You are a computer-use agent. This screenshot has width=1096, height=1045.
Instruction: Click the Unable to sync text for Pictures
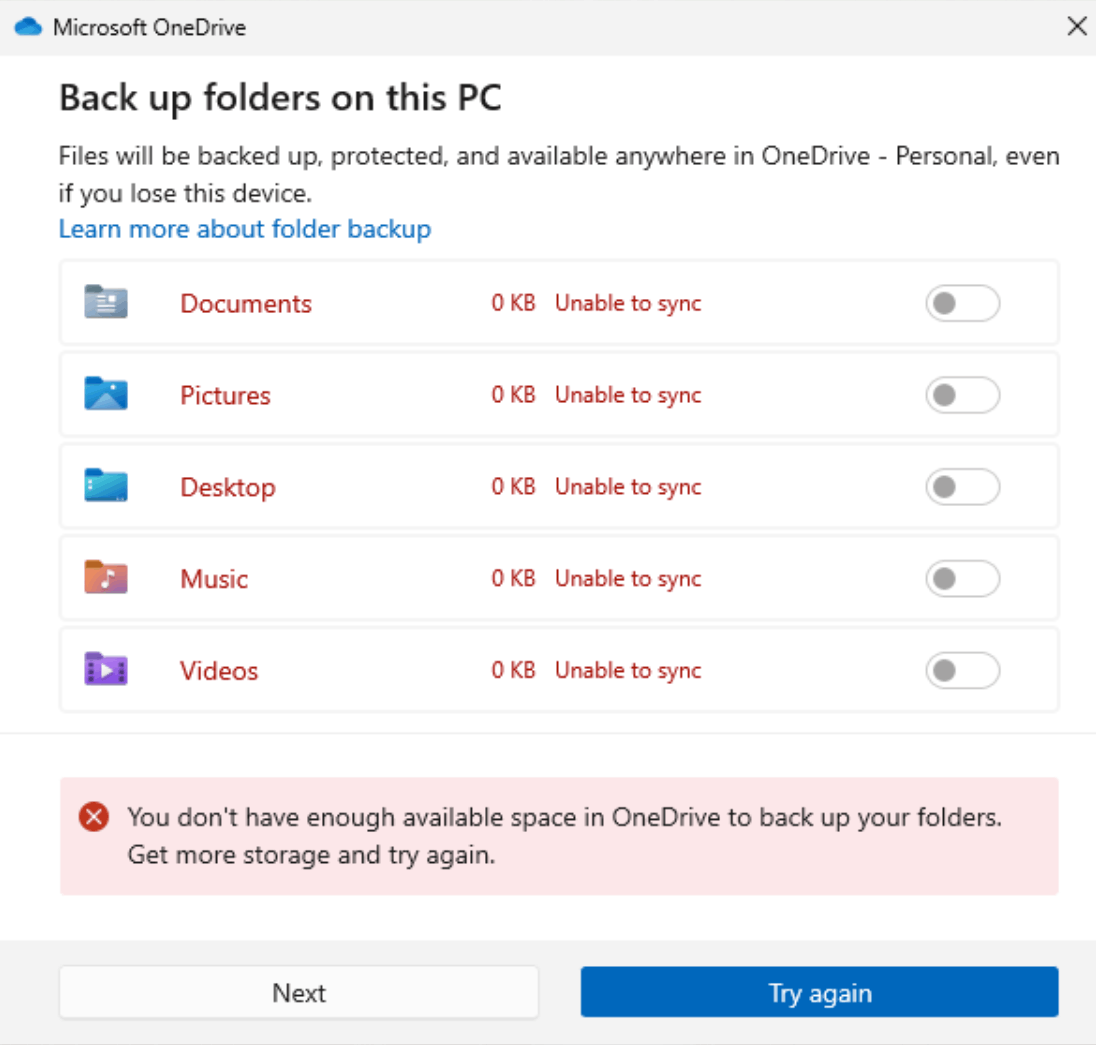(628, 394)
